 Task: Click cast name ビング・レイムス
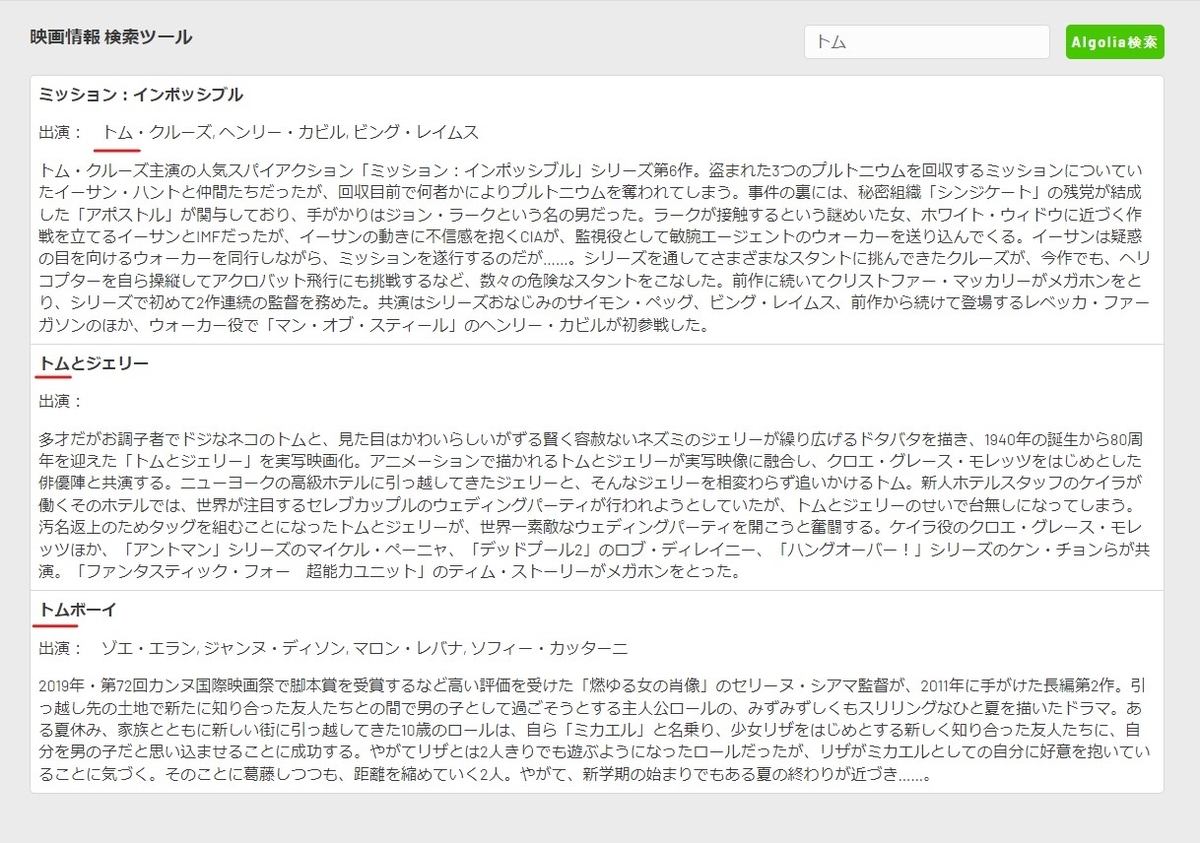[x=416, y=132]
